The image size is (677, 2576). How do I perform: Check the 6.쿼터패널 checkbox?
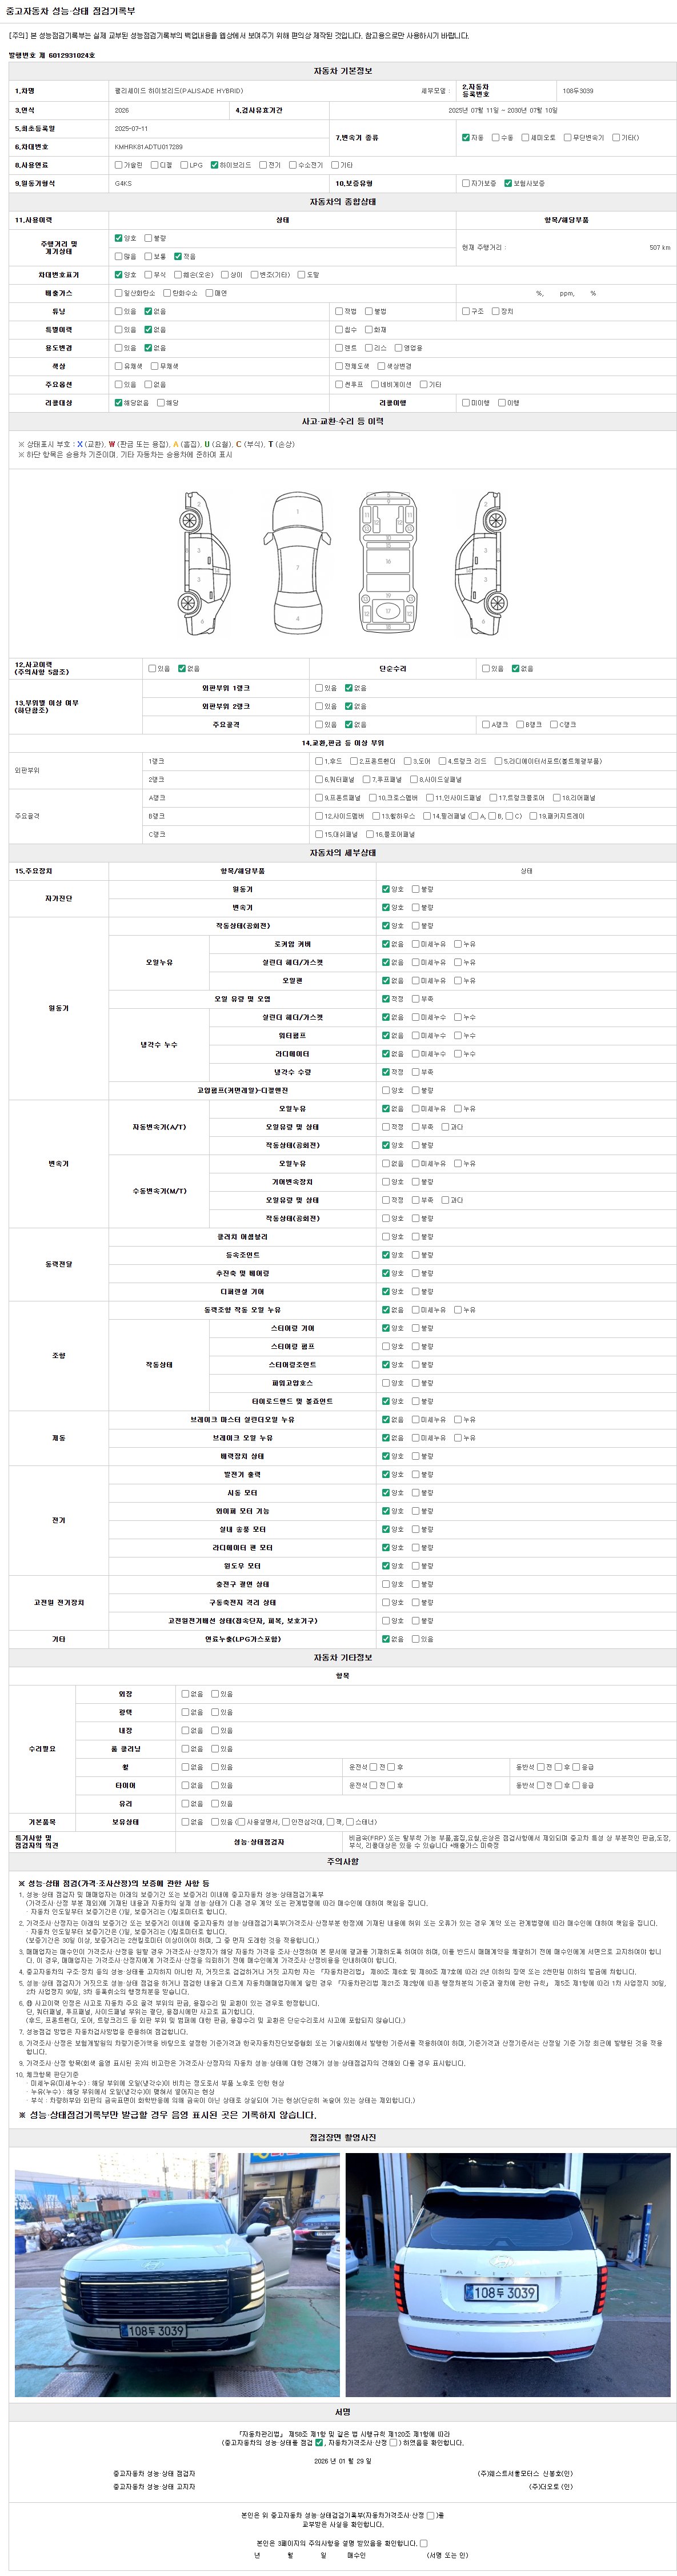pyautogui.click(x=319, y=779)
